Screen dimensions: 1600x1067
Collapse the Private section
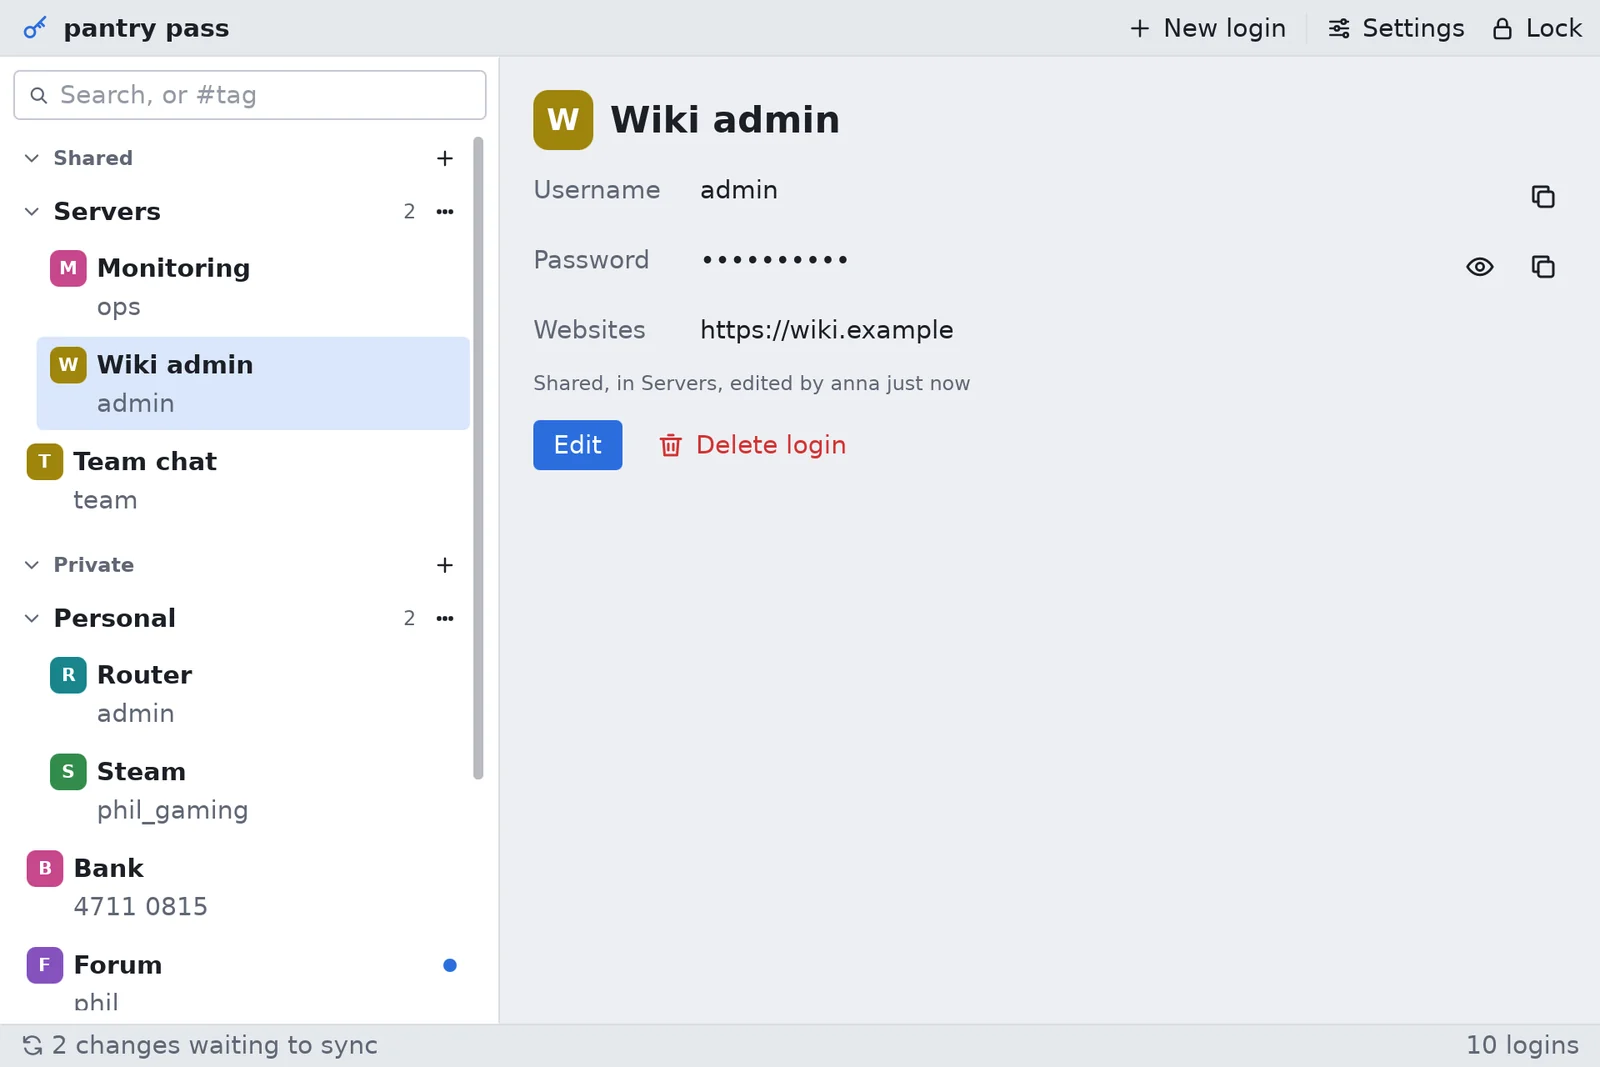[x=32, y=565]
